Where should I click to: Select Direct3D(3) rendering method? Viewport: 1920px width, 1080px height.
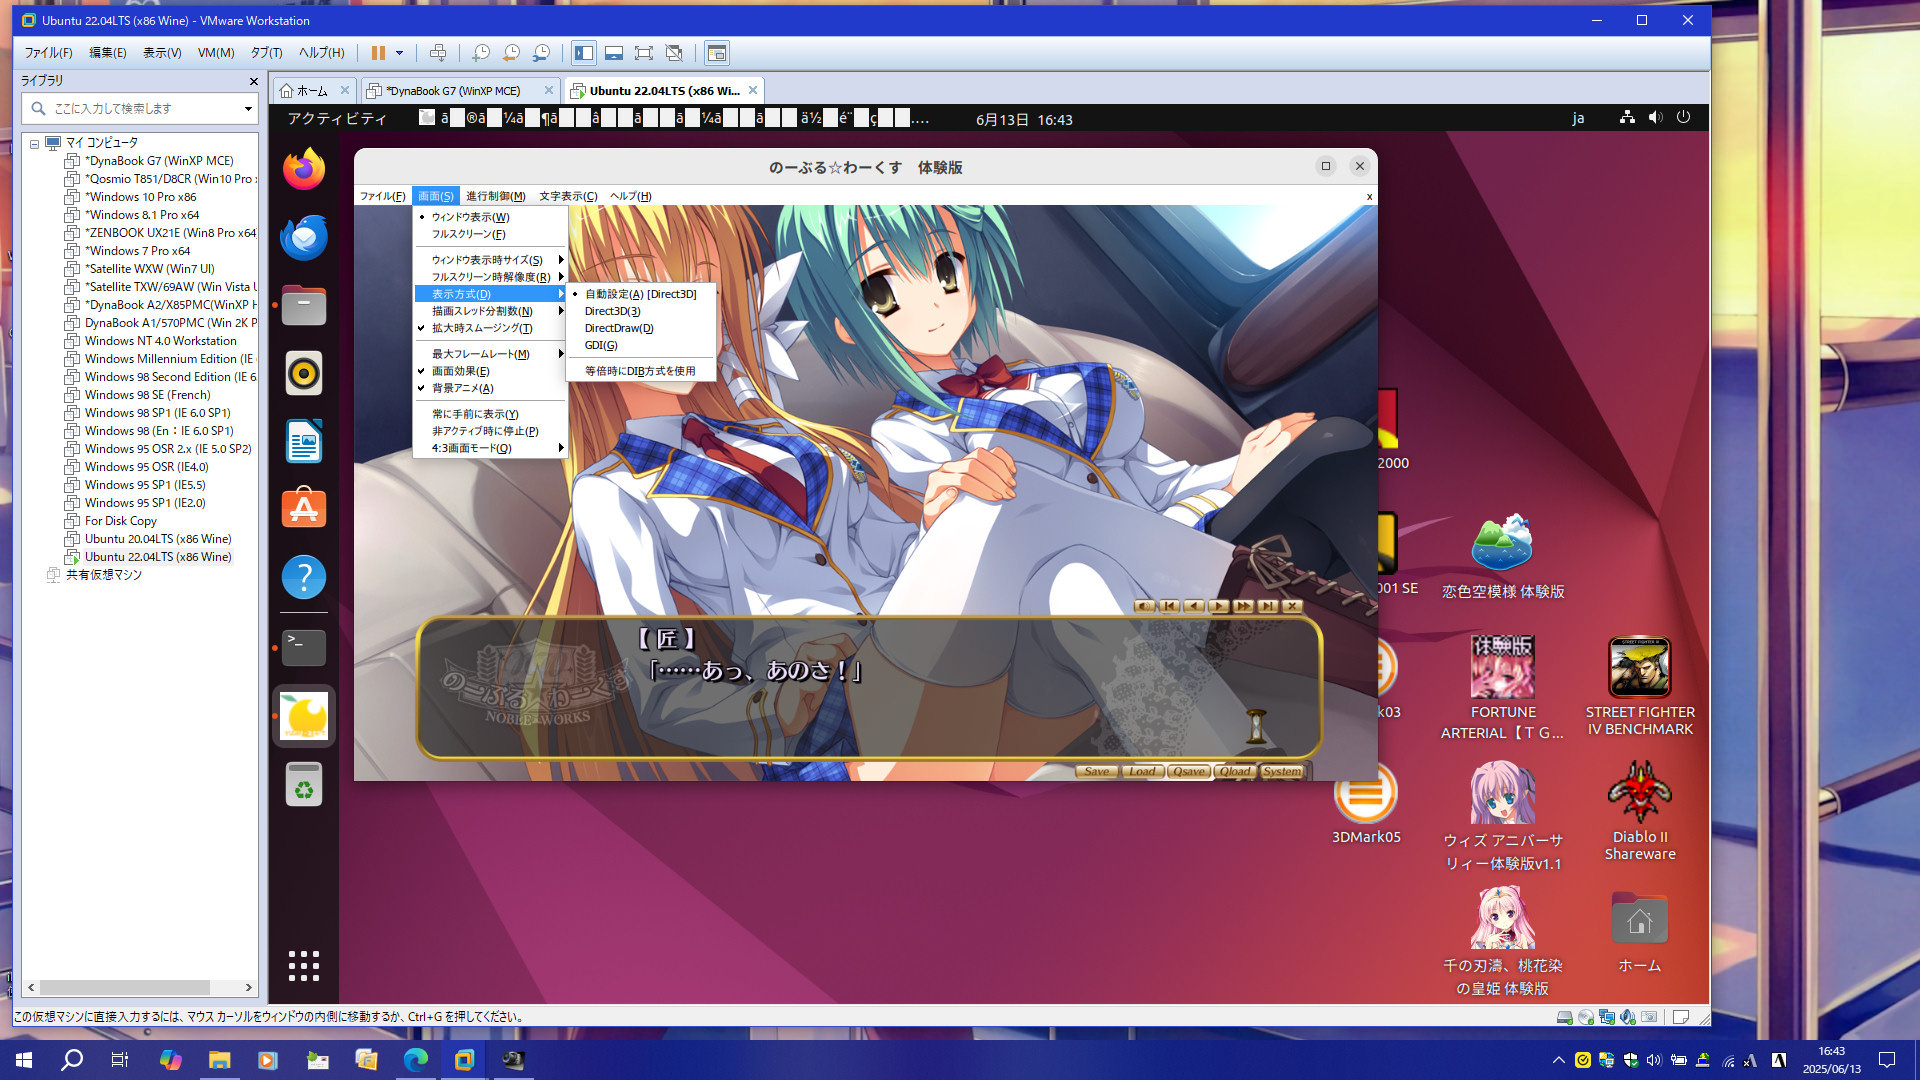(x=640, y=311)
